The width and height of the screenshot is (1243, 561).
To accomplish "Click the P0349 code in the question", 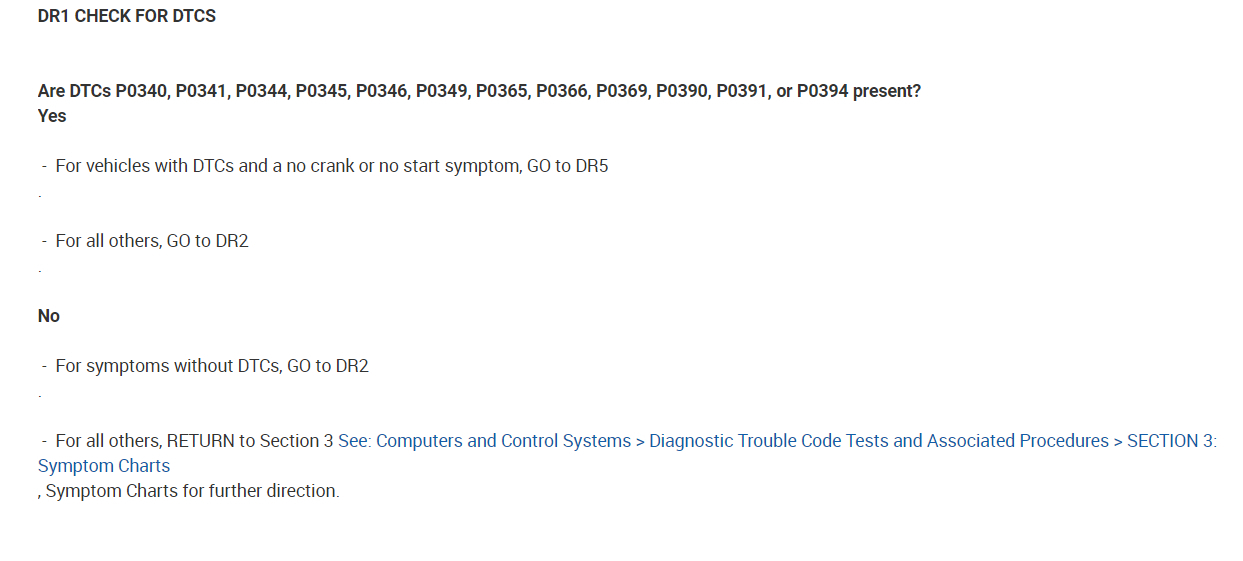I will coord(443,91).
